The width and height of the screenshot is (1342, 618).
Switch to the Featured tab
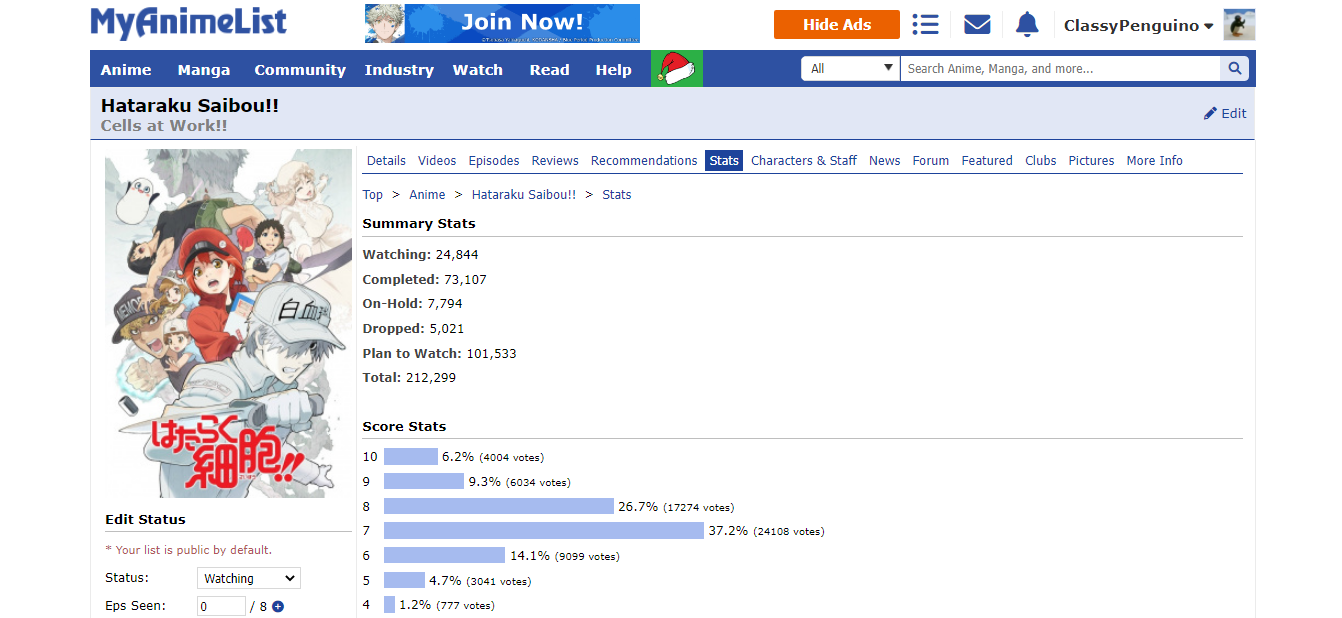tap(987, 160)
